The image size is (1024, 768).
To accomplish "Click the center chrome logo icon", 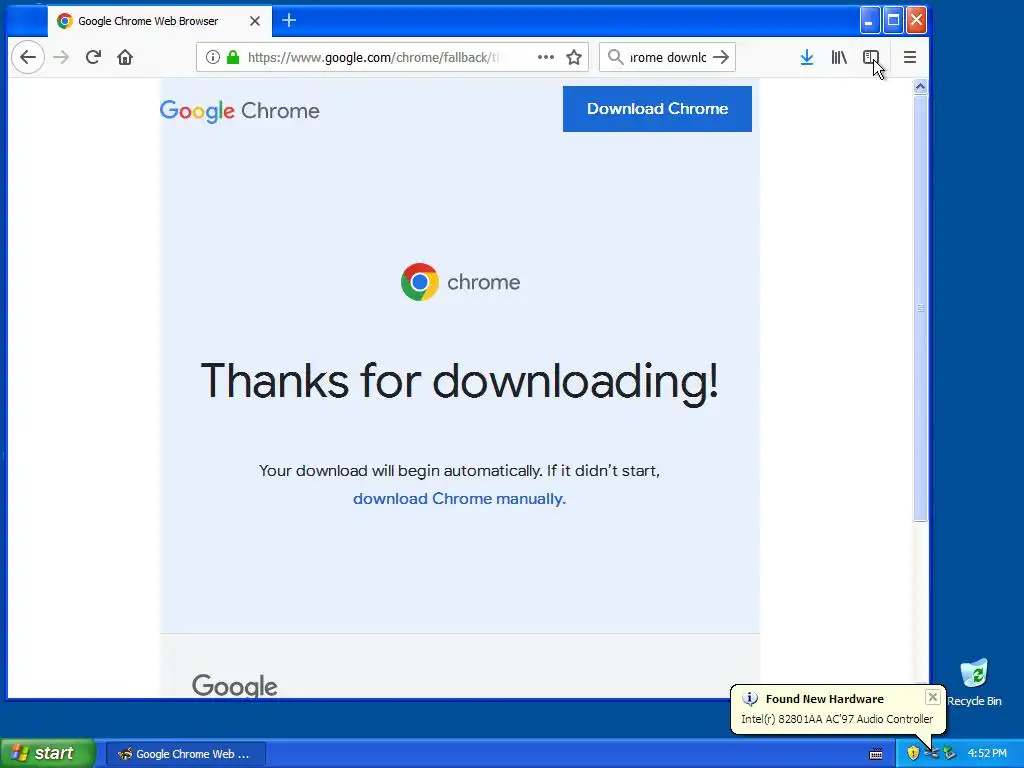I will point(419,282).
